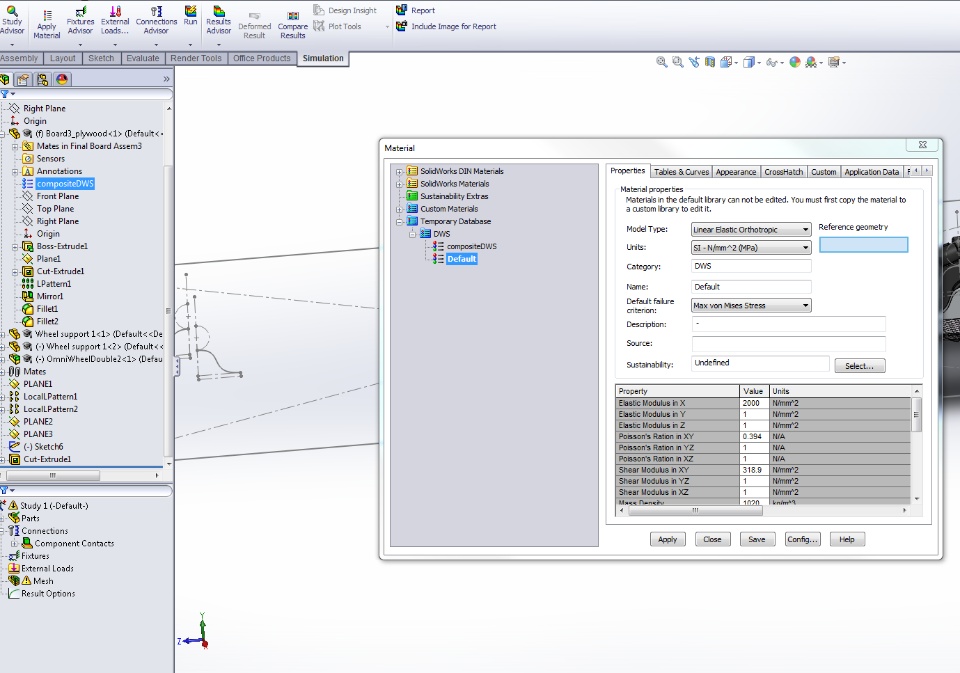The width and height of the screenshot is (960, 673).
Task: Expand the Custom Materials library
Action: [x=399, y=209]
